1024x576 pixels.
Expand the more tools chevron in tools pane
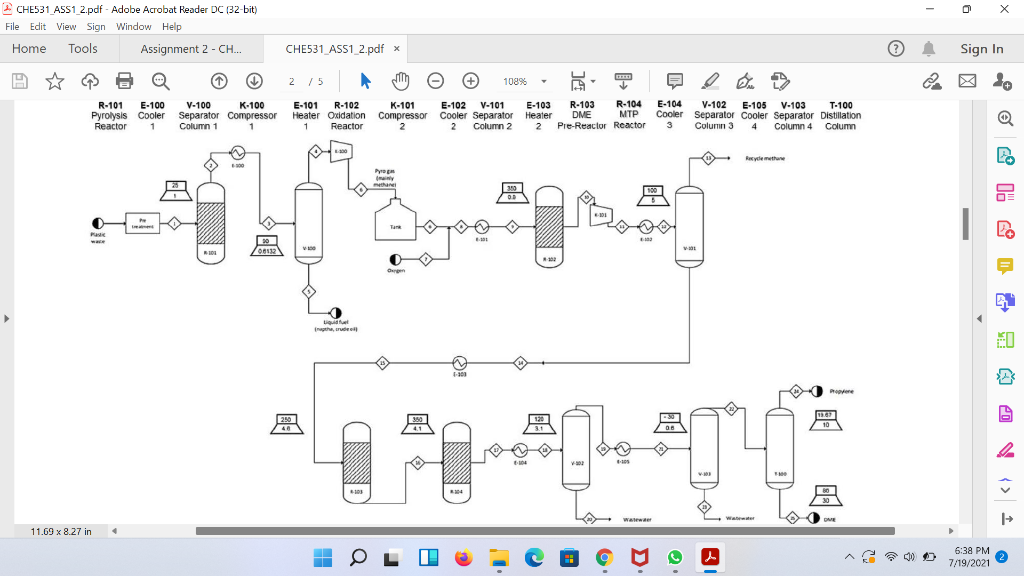[1005, 489]
